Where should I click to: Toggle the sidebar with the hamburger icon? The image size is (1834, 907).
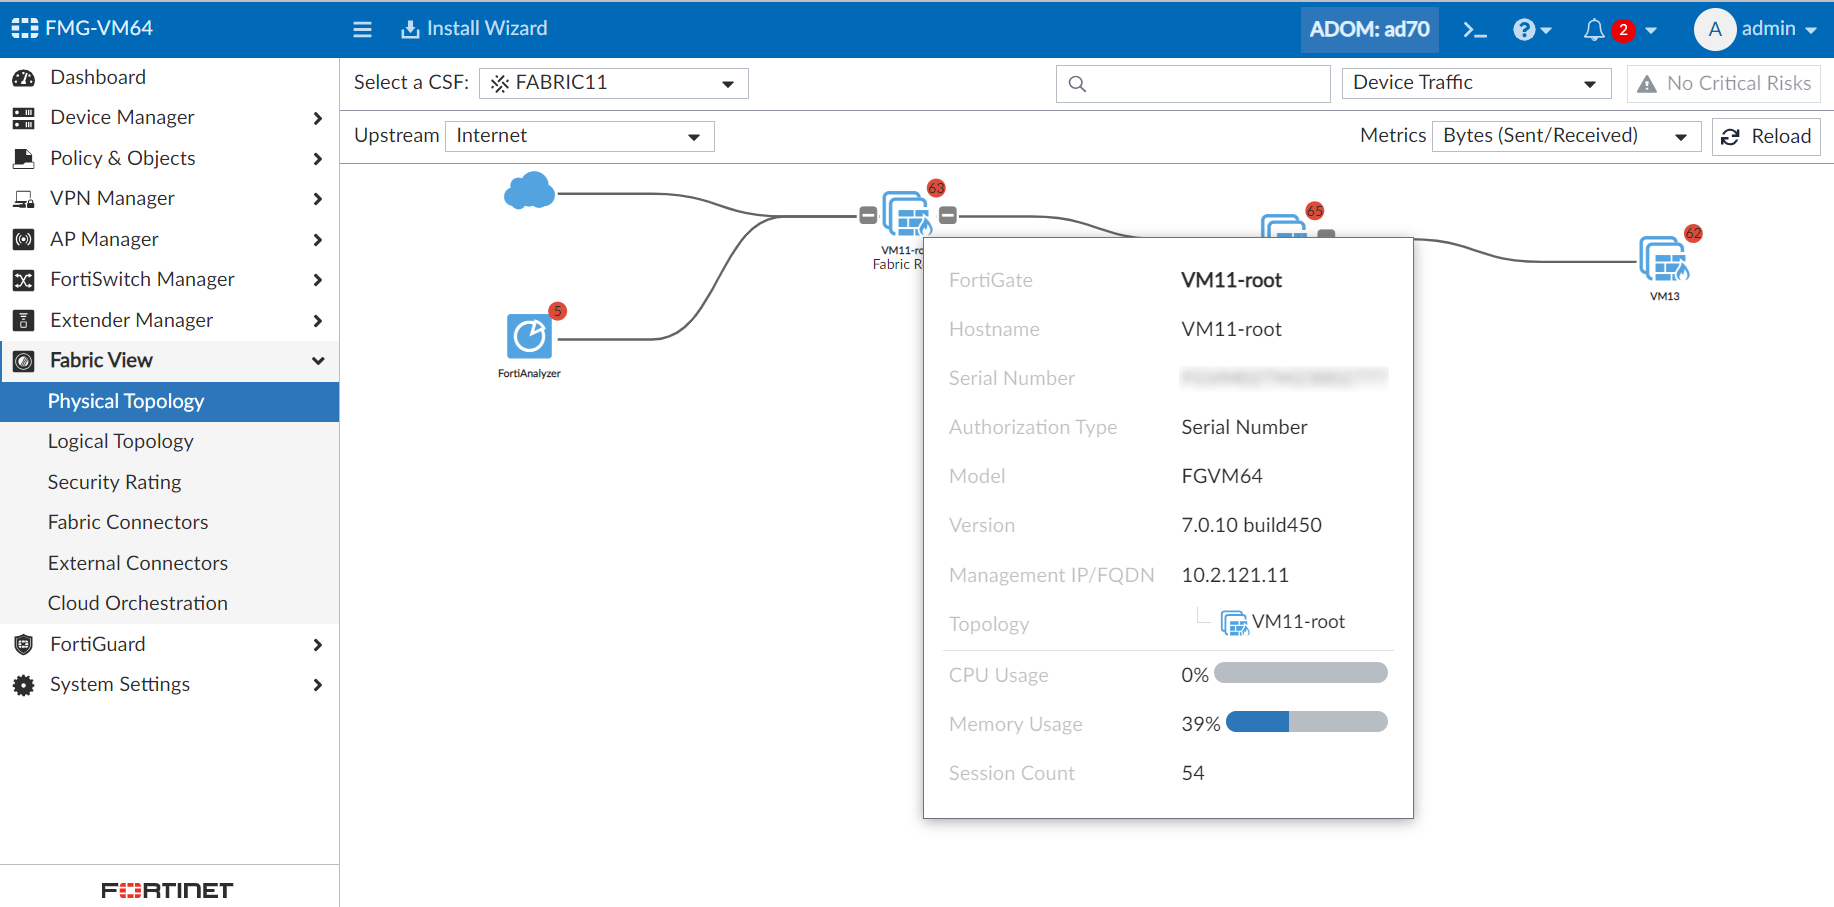coord(362,29)
